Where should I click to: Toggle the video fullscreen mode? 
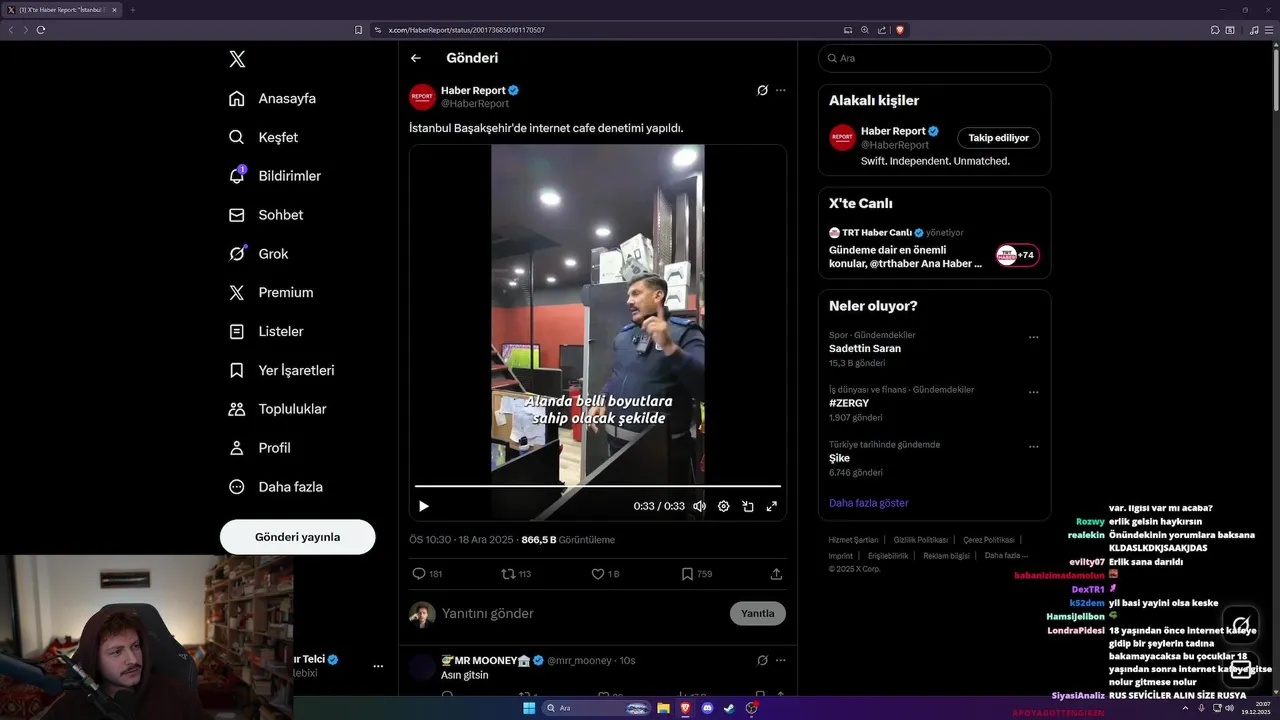(771, 506)
